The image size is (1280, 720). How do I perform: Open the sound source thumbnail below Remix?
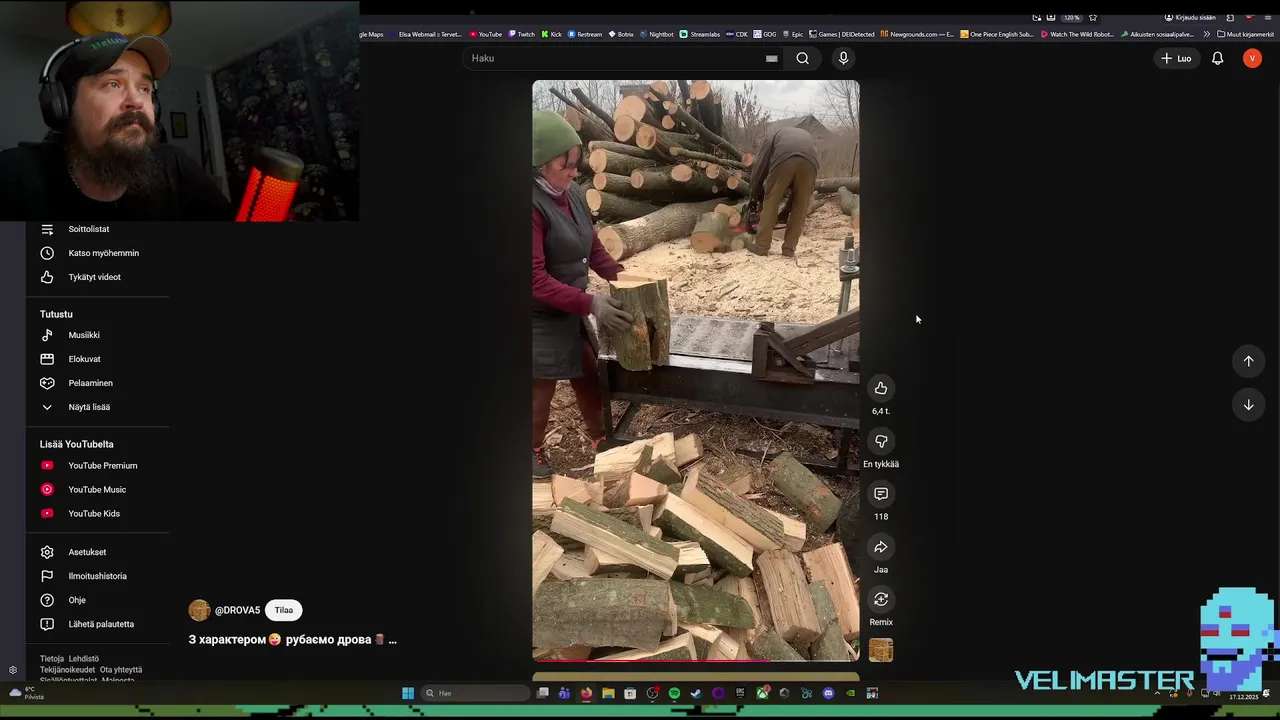(x=881, y=650)
